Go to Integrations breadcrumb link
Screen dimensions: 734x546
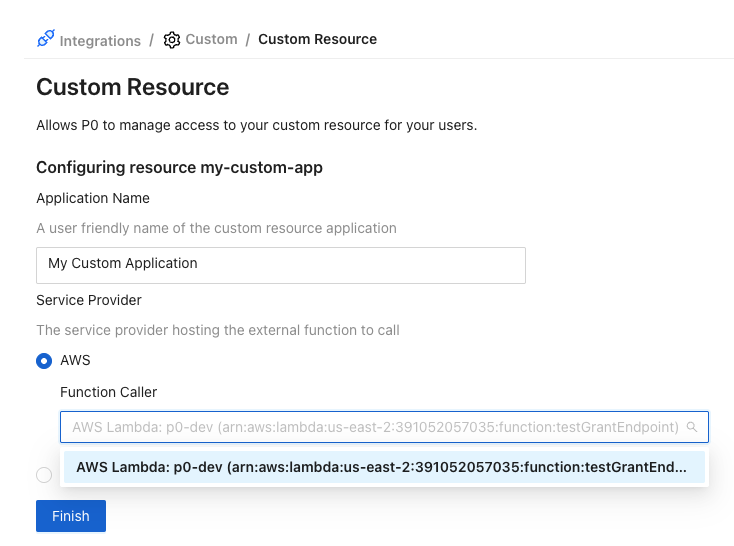[100, 41]
